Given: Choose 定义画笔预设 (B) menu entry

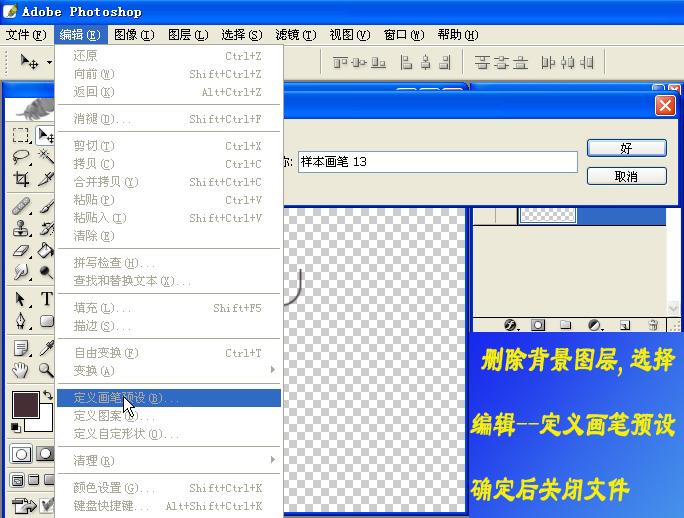Looking at the screenshot, I should 169,398.
